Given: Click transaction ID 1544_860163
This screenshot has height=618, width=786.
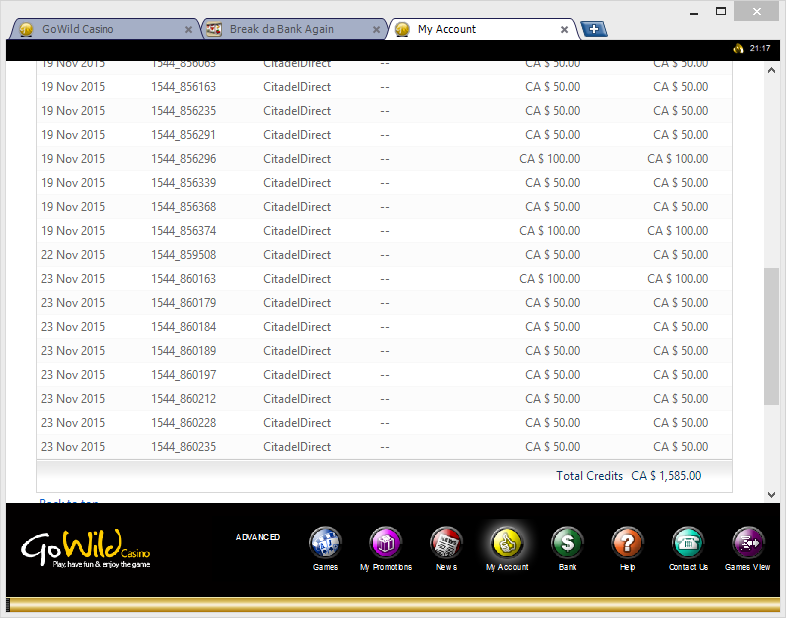Looking at the screenshot, I should pos(183,279).
